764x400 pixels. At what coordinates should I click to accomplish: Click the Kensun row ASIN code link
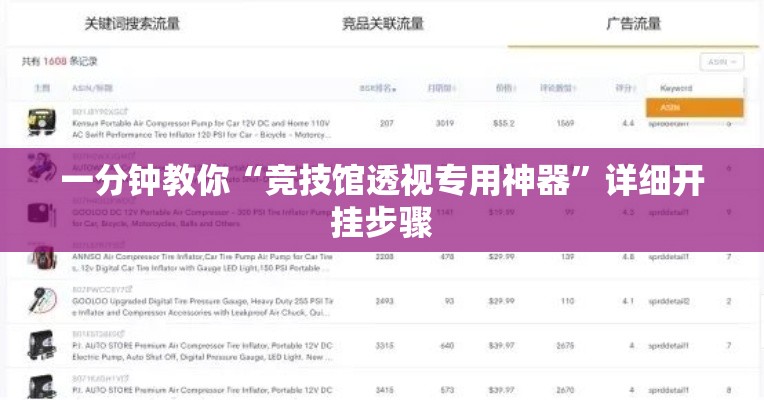click(x=97, y=112)
